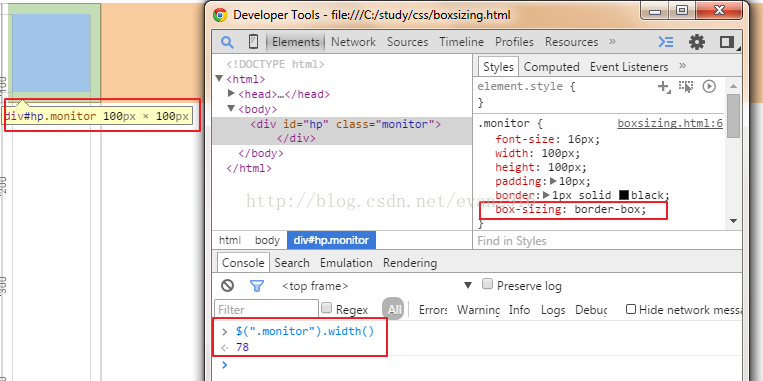The height and width of the screenshot is (381, 763).
Task: Open the Event Listeners sidebar tab
Action: (629, 67)
